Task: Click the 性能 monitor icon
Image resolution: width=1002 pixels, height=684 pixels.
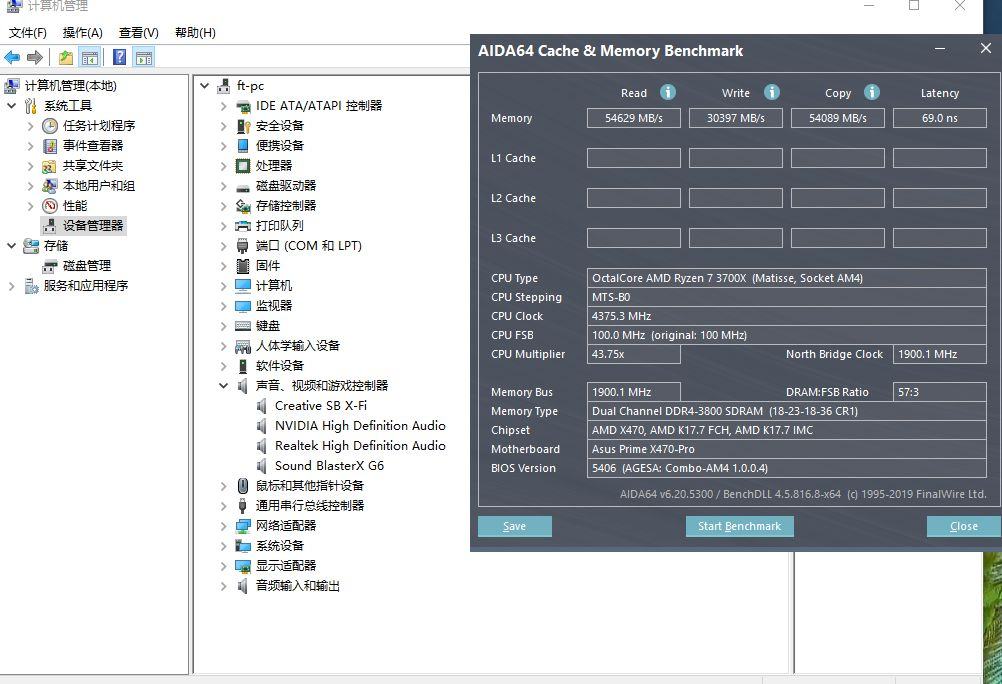Action: (50, 206)
